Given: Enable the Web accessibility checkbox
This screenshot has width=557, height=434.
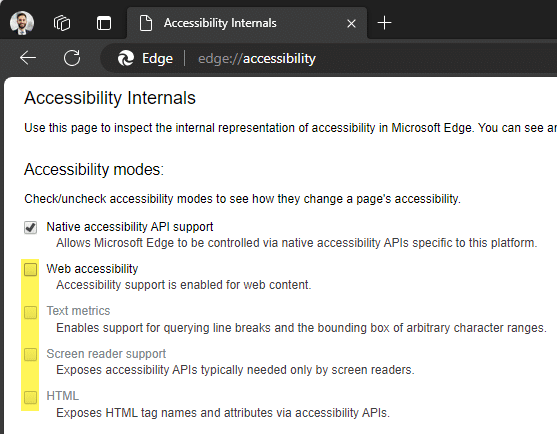Looking at the screenshot, I should click(x=31, y=269).
